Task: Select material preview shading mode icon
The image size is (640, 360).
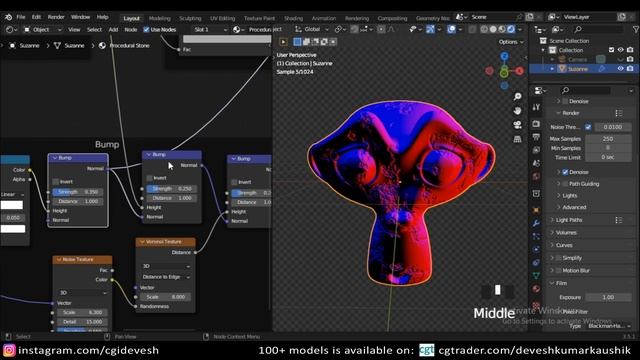Action: pyautogui.click(x=502, y=29)
